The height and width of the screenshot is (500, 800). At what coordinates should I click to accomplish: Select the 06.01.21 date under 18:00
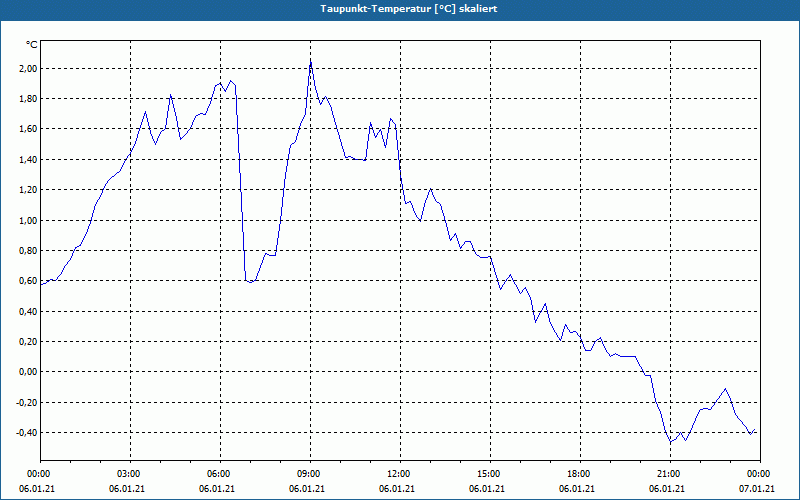(577, 488)
